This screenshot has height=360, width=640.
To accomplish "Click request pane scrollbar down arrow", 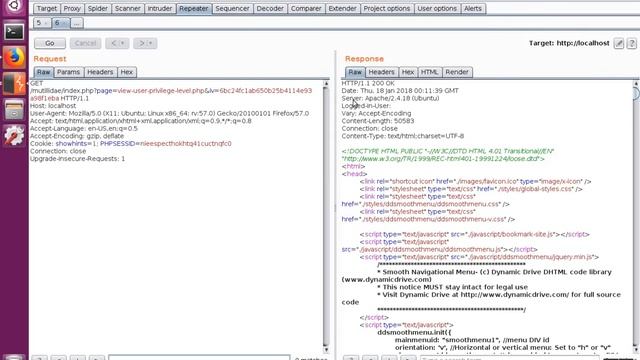I will tap(326, 350).
